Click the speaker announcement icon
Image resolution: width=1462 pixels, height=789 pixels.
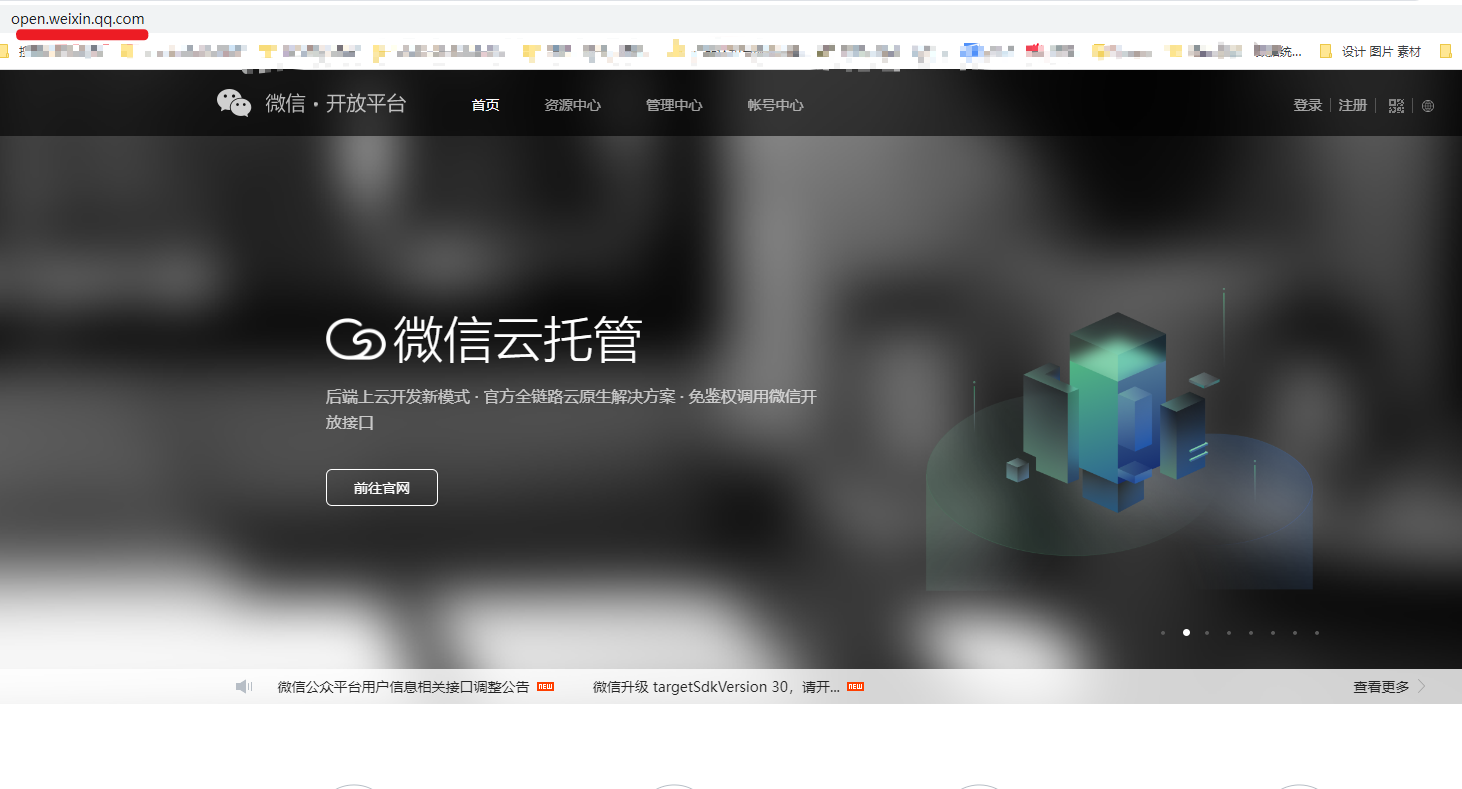(244, 687)
